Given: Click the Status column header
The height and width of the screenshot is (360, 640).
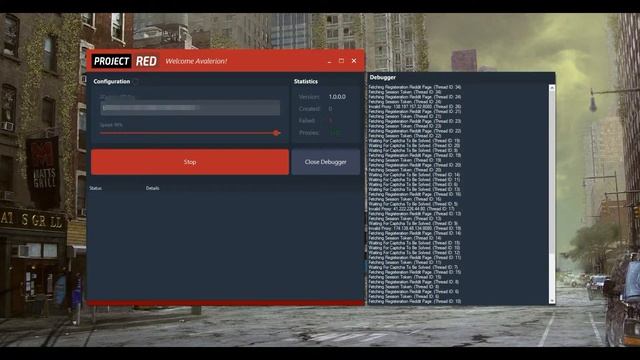Looking at the screenshot, I should click(96, 188).
